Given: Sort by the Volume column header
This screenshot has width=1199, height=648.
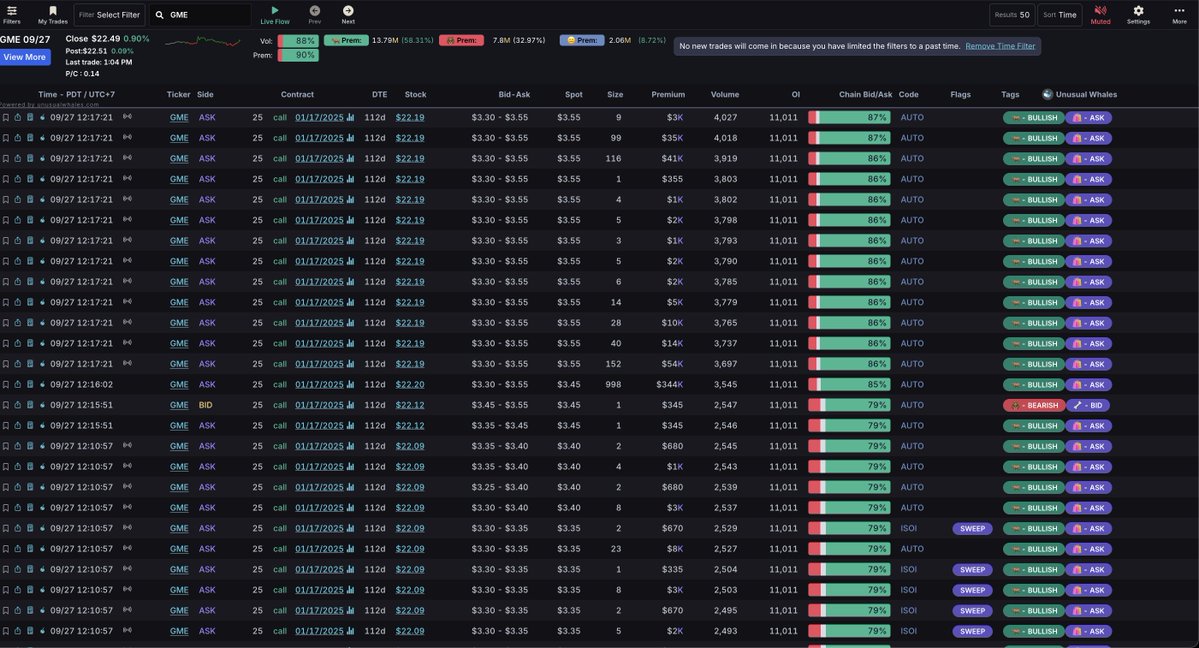Looking at the screenshot, I should 725,94.
